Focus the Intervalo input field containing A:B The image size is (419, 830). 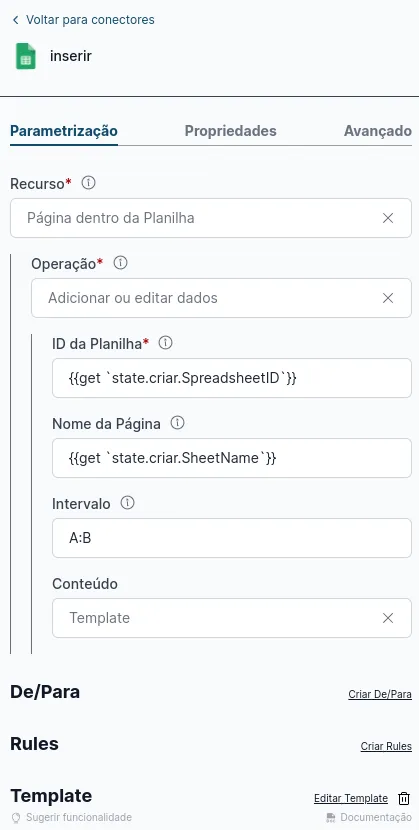click(232, 538)
